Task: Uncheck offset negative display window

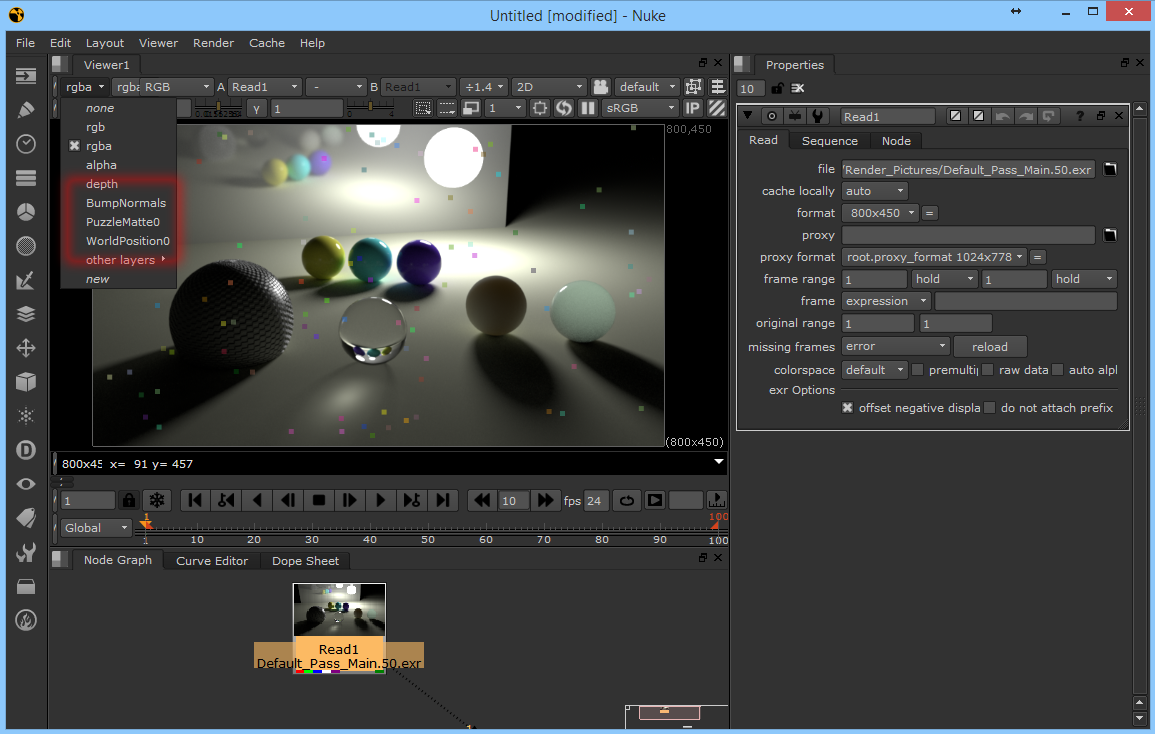Action: [848, 408]
